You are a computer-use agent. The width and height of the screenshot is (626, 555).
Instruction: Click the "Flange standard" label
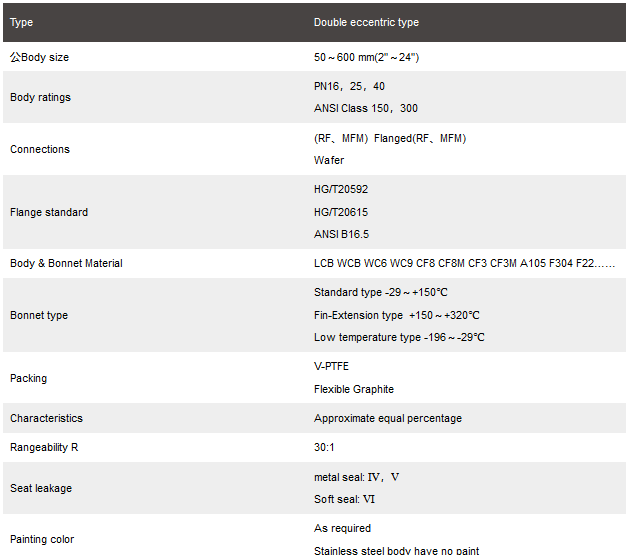(x=49, y=212)
